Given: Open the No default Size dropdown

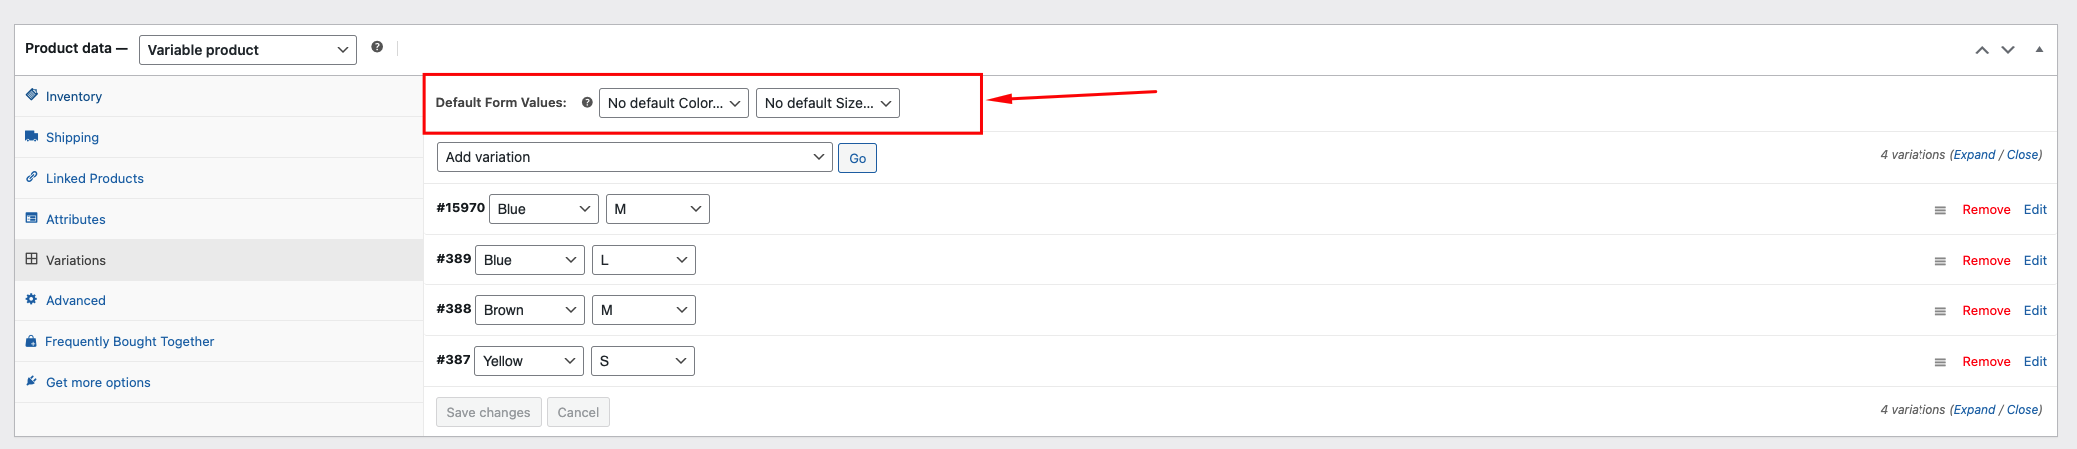Looking at the screenshot, I should point(828,103).
